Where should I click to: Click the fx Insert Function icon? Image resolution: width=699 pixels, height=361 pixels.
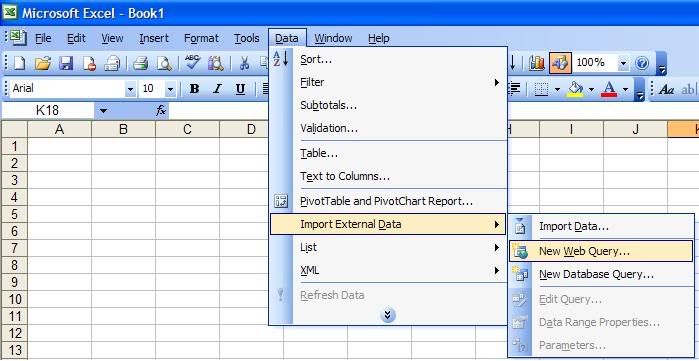(x=161, y=111)
